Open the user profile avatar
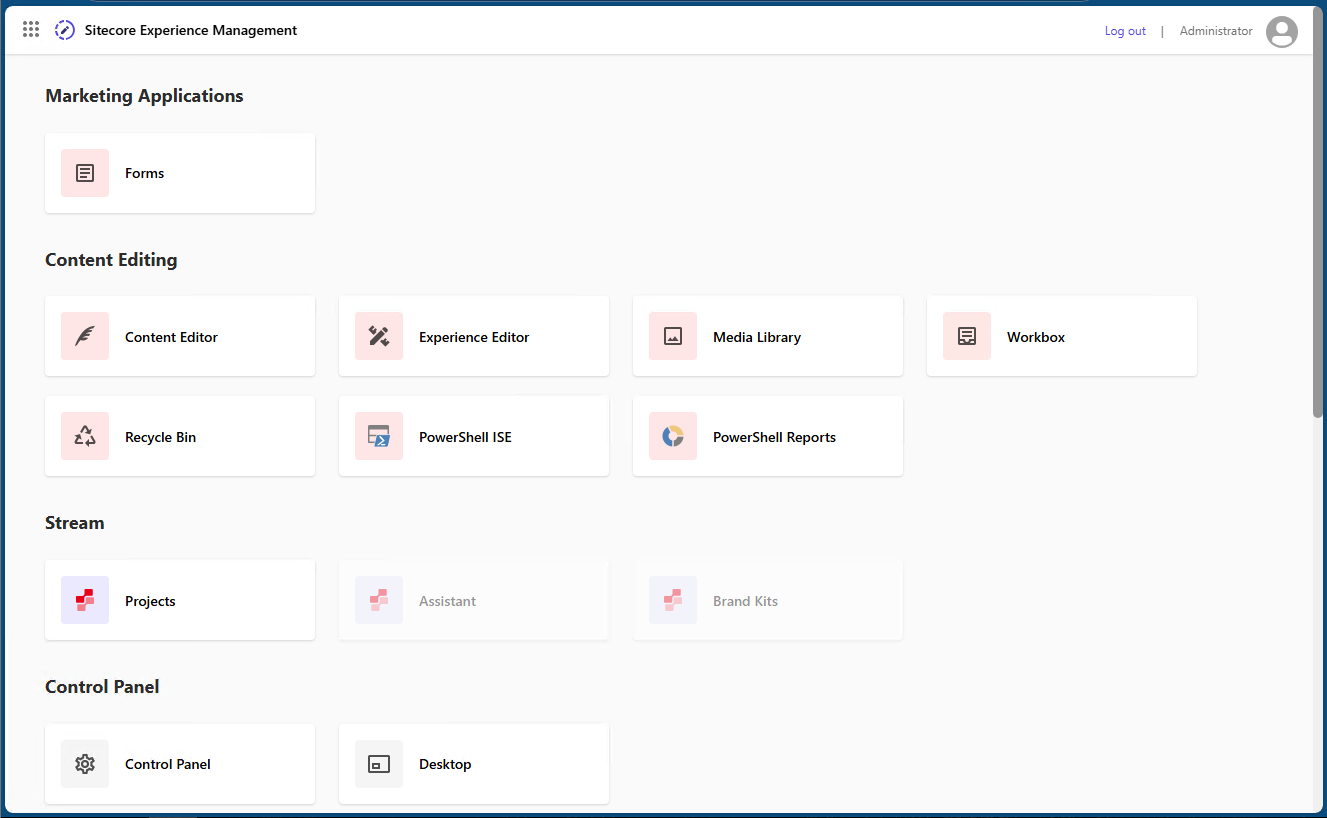This screenshot has height=818, width=1327. tap(1282, 31)
